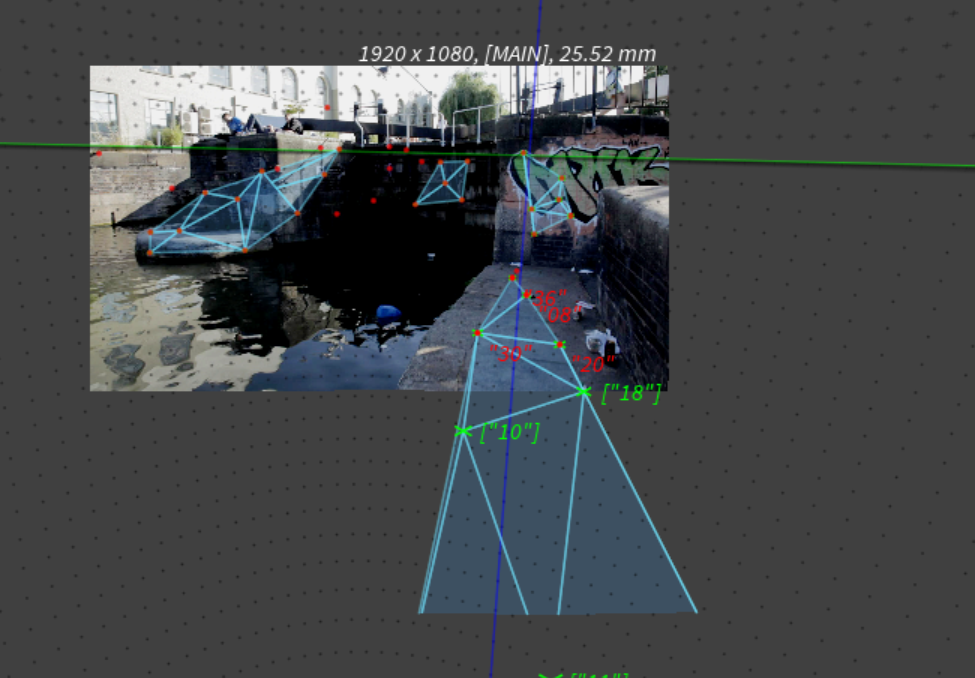Viewport: 975px width, 678px height.
Task: Click the green ["18"] tracker label
Action: pos(631,393)
